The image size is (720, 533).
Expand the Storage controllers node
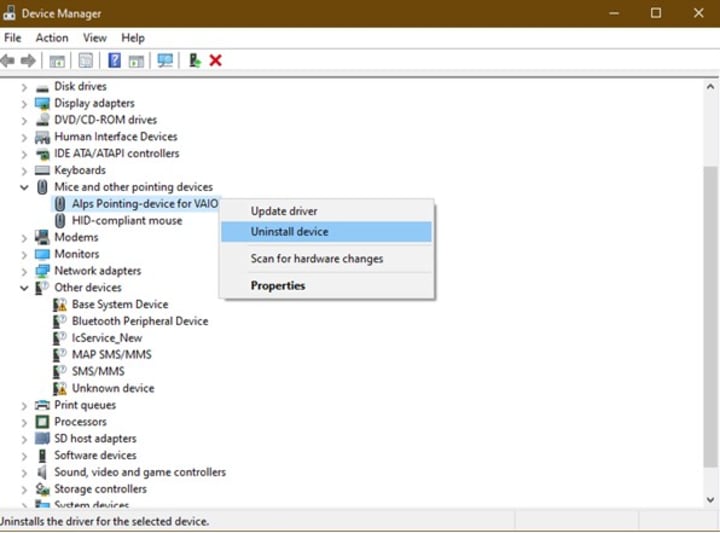tap(24, 489)
